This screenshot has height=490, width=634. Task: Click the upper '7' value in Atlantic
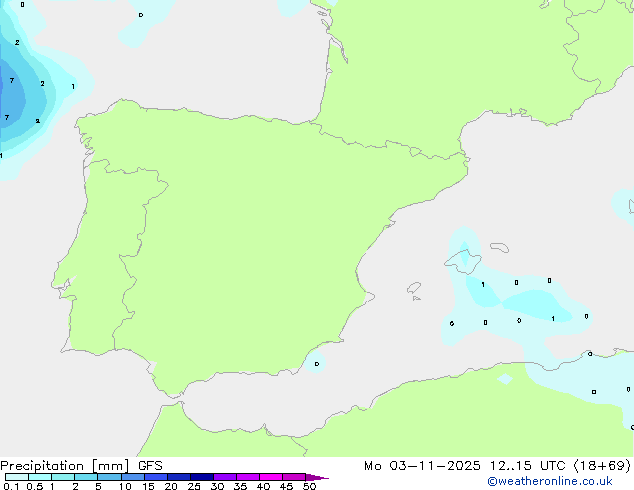(x=12, y=80)
